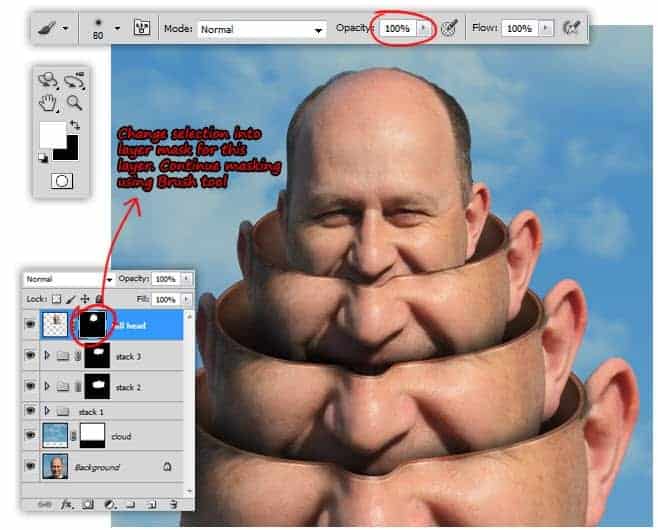Click the cloud layer mask link icon
The width and height of the screenshot is (658, 530).
[73, 436]
